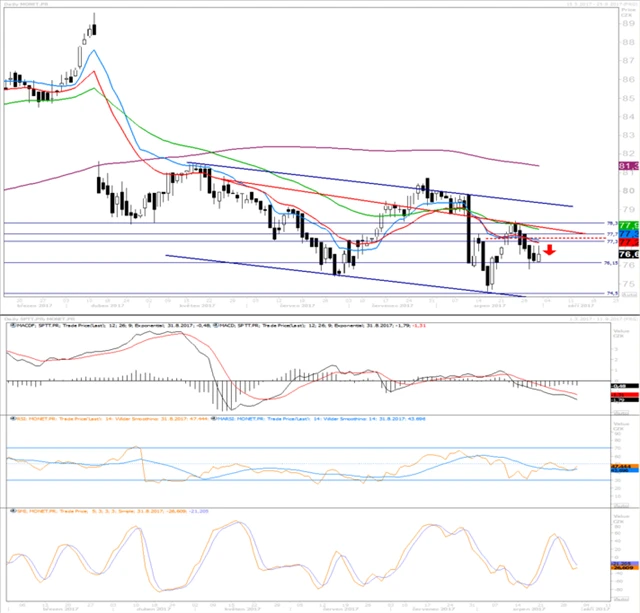Click the tallest candlestick near 89 peak
The image size is (640, 613).
pyautogui.click(x=92, y=26)
